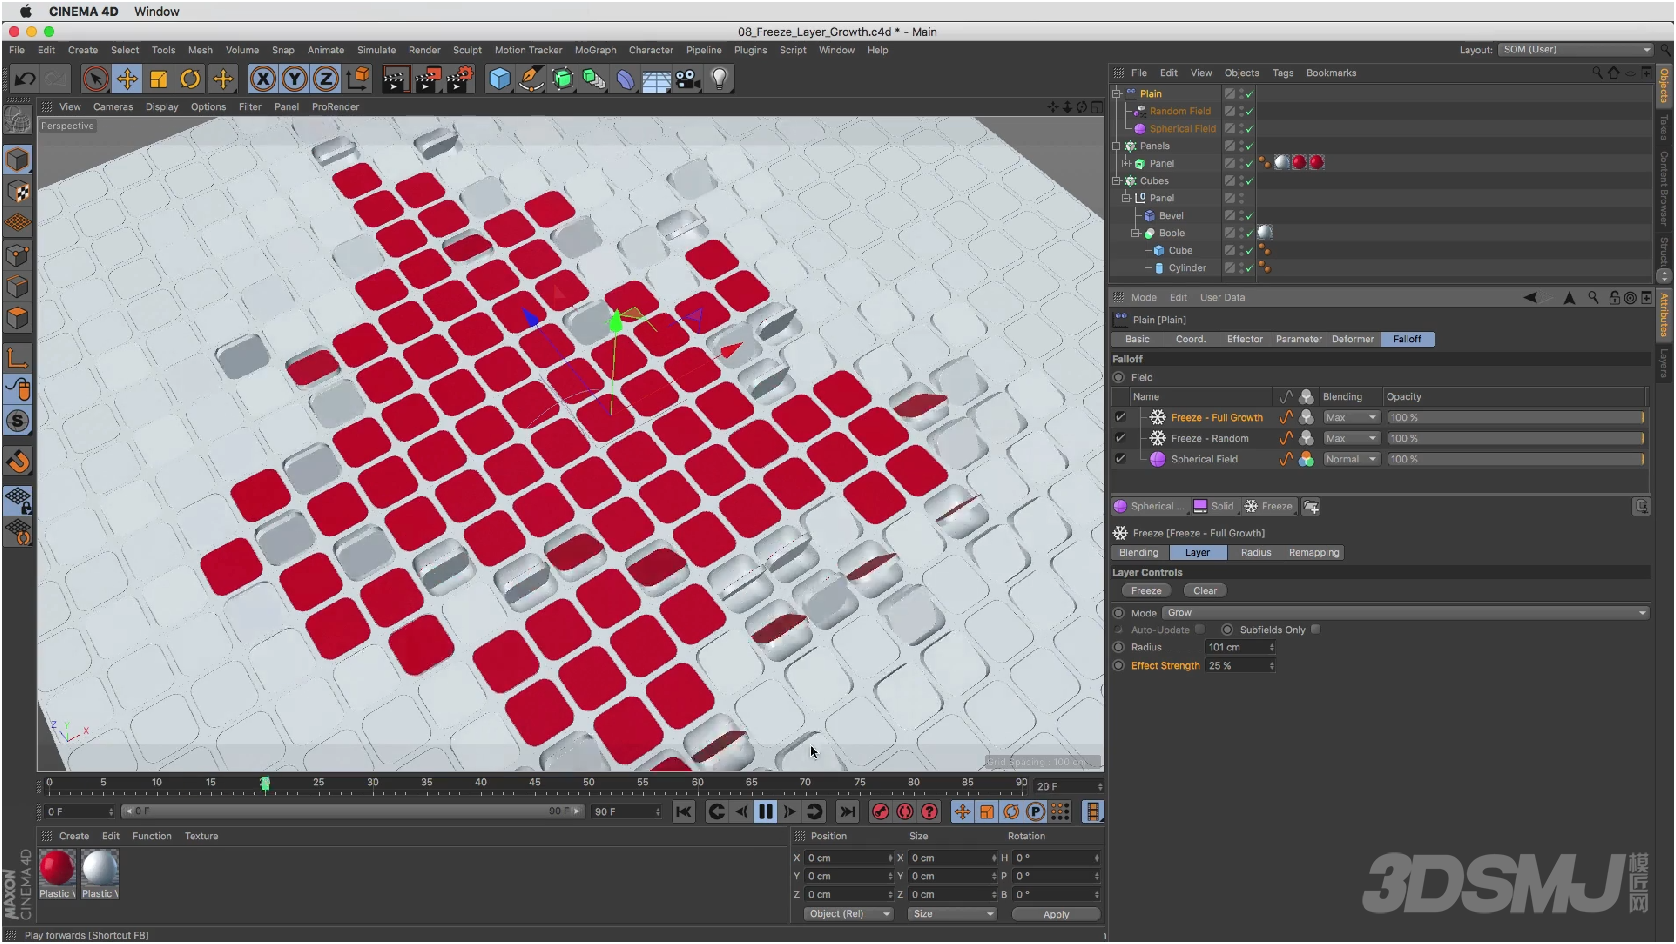Image resolution: width=1676 pixels, height=944 pixels.
Task: Click the Undo arrow icon
Action: [25, 79]
